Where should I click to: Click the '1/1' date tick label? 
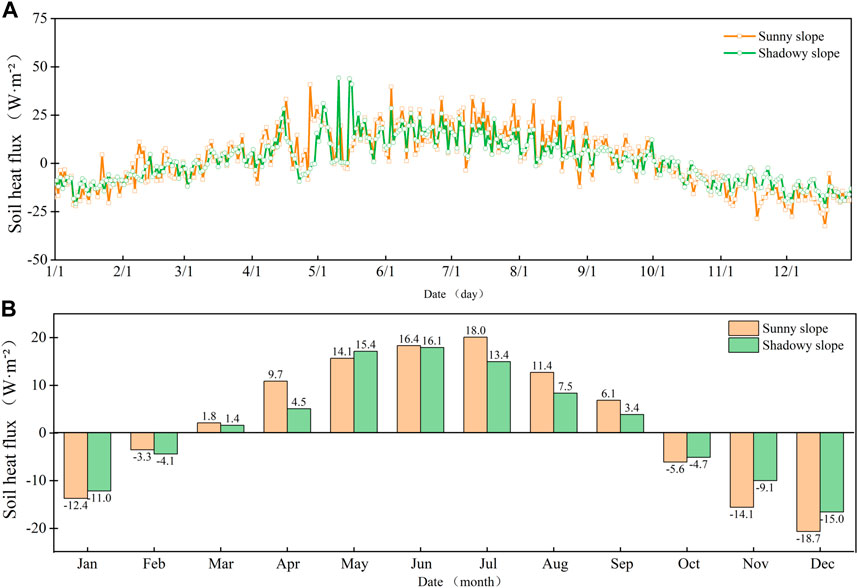(55, 271)
